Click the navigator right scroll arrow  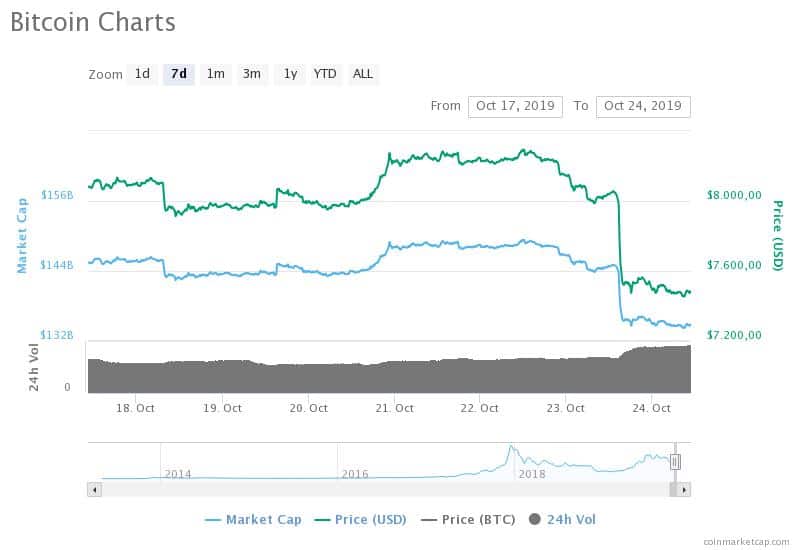click(684, 490)
